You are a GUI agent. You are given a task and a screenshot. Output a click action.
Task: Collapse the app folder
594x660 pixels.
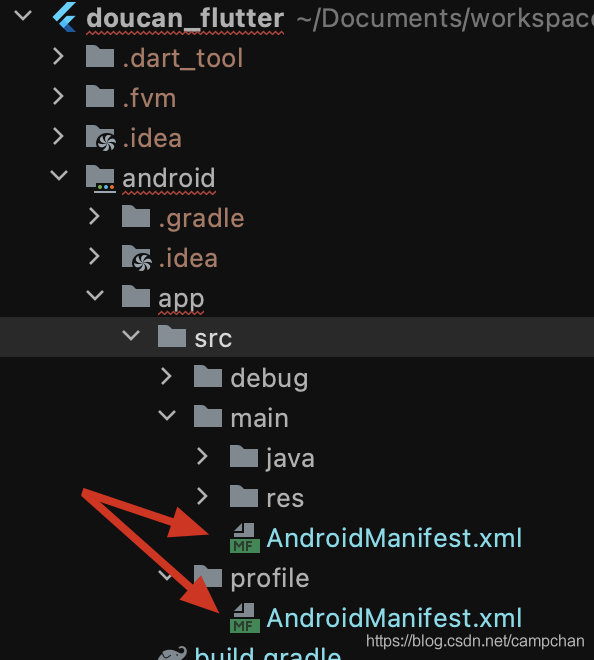point(95,295)
